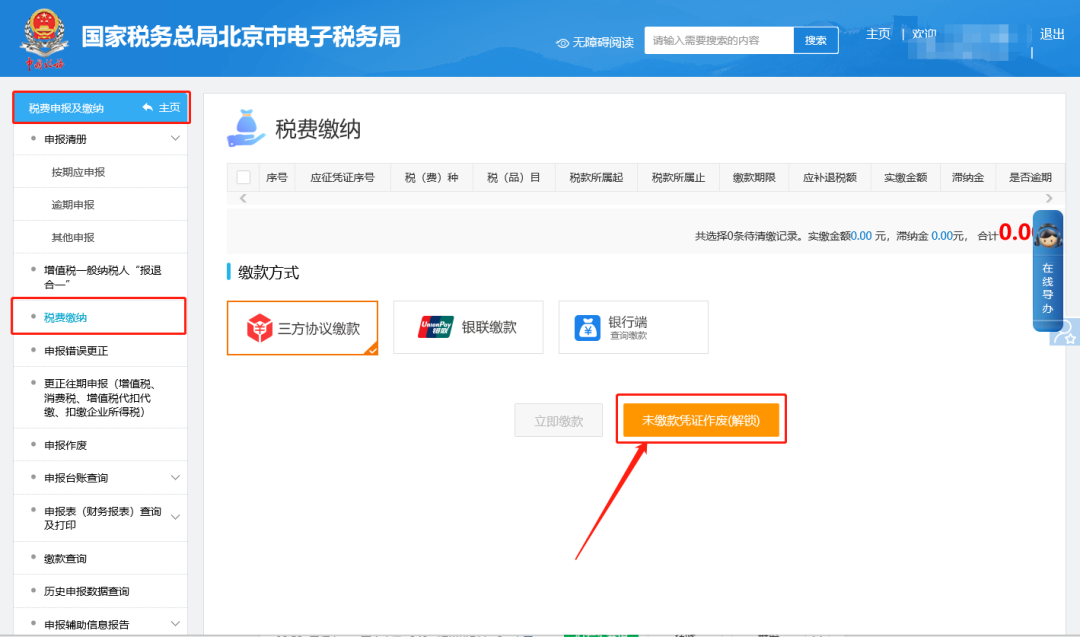Tick the select-all checkbox in table header
This screenshot has width=1080, height=637.
pyautogui.click(x=243, y=177)
